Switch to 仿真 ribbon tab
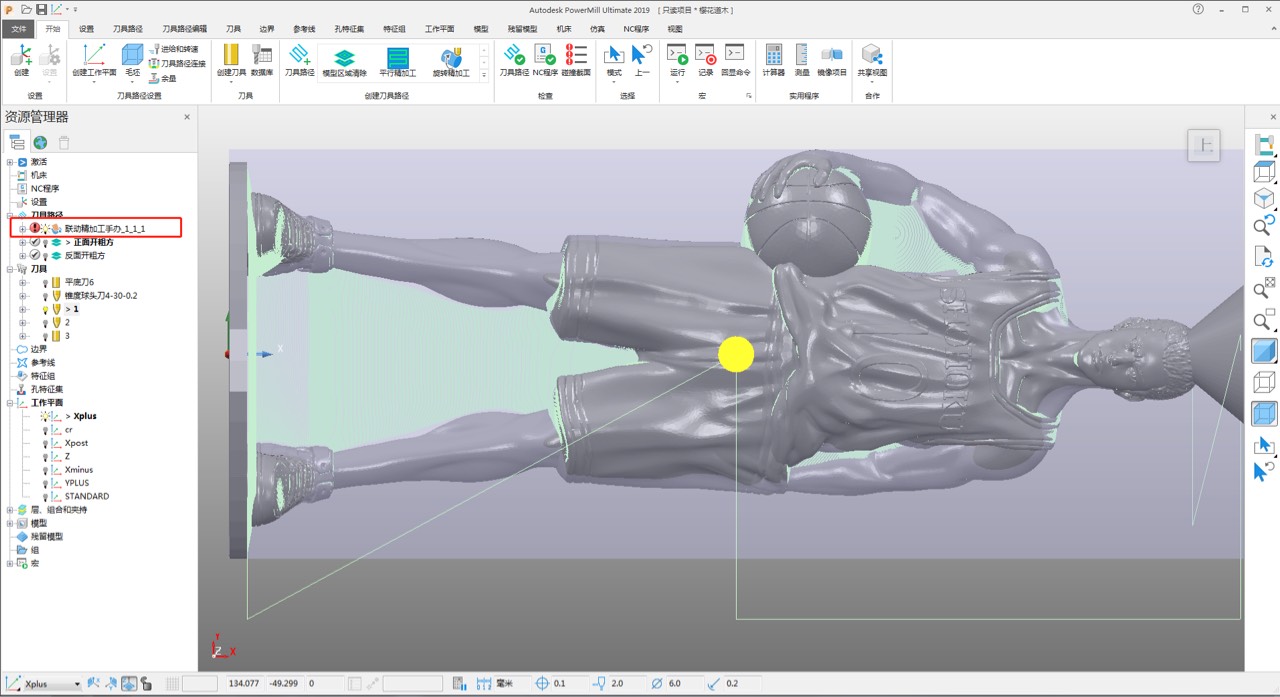 [598, 29]
